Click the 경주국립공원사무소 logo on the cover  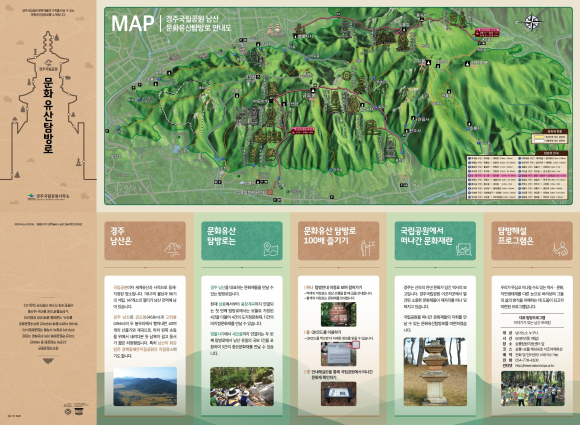48,196
